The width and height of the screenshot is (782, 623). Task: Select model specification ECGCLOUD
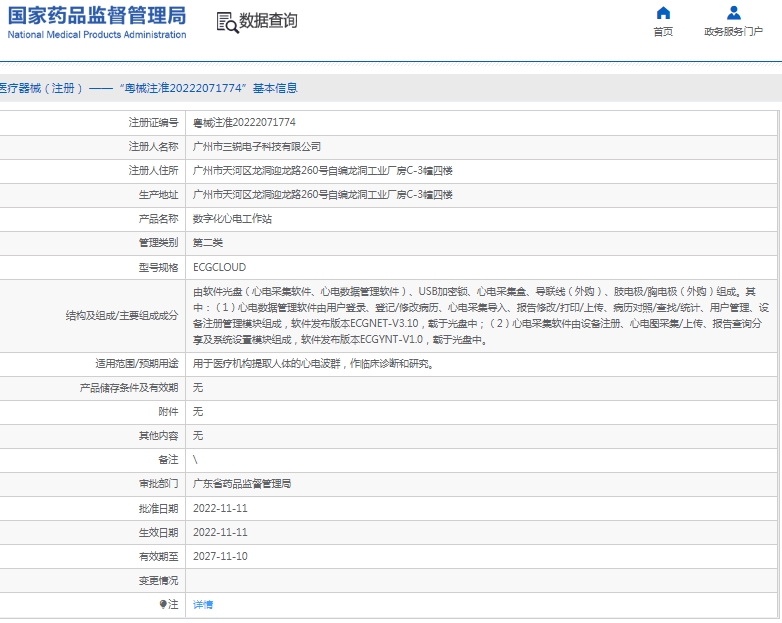point(219,267)
